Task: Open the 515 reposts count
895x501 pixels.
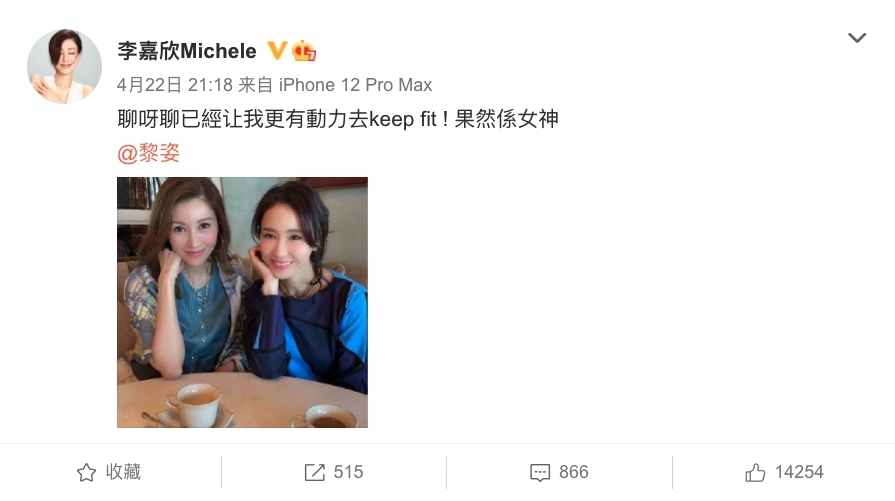Action: [x=348, y=472]
